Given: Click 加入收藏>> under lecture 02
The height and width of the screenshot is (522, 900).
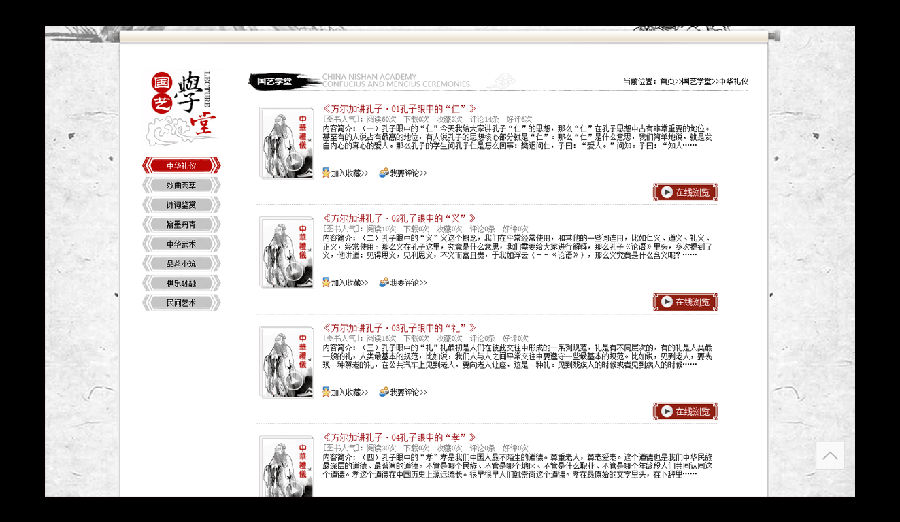Looking at the screenshot, I should [350, 283].
